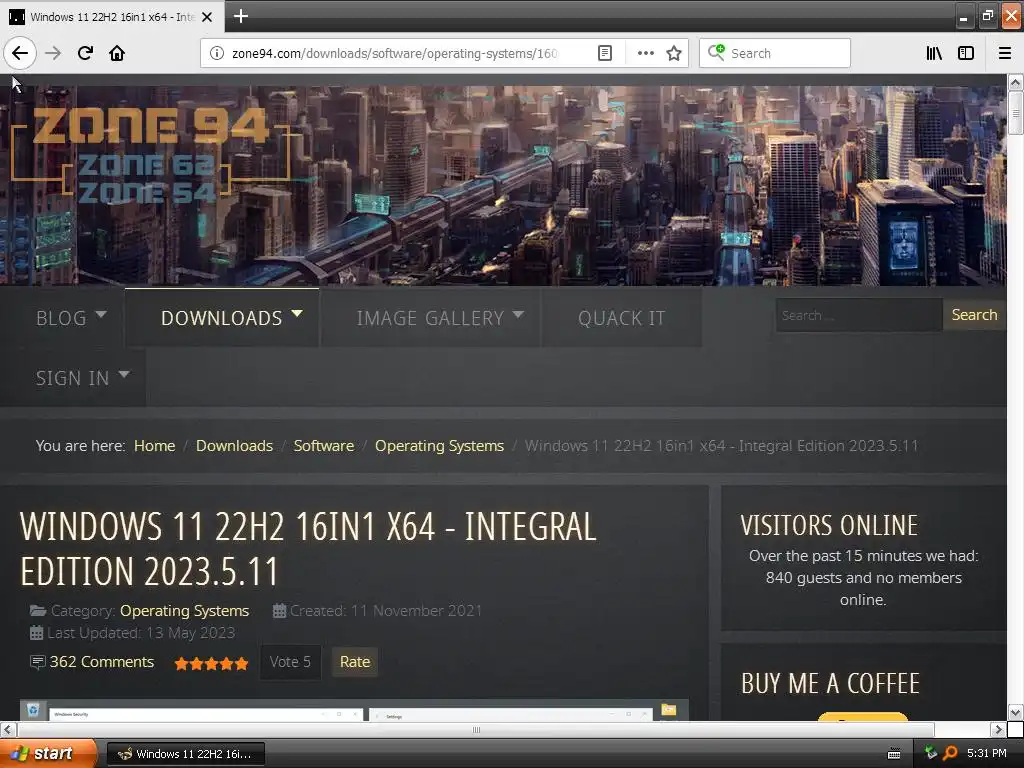The image size is (1024, 768).
Task: Select Windows 11 22H2 taskbar window button
Action: 185,754
